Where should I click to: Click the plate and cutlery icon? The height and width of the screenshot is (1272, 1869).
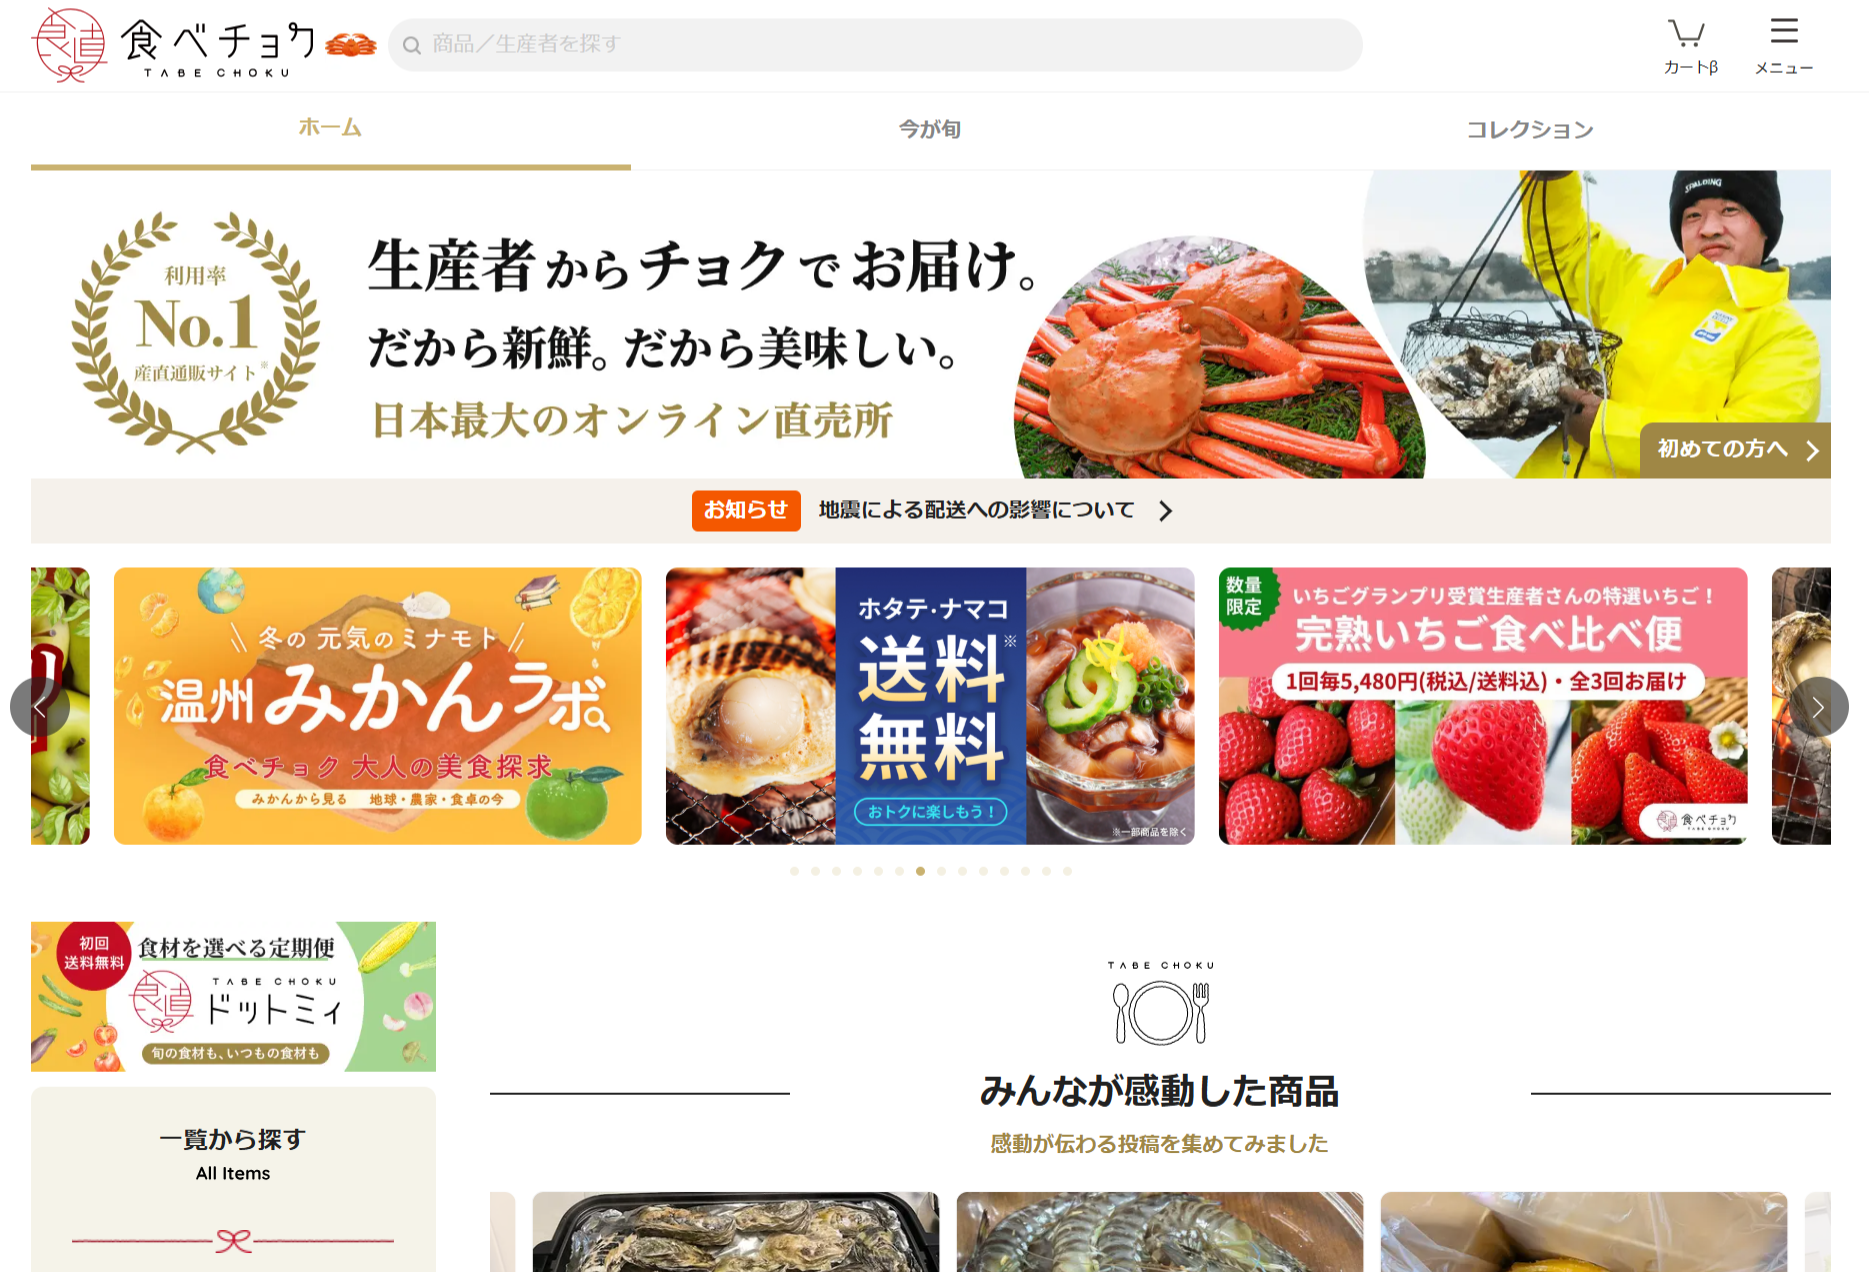point(1160,1012)
